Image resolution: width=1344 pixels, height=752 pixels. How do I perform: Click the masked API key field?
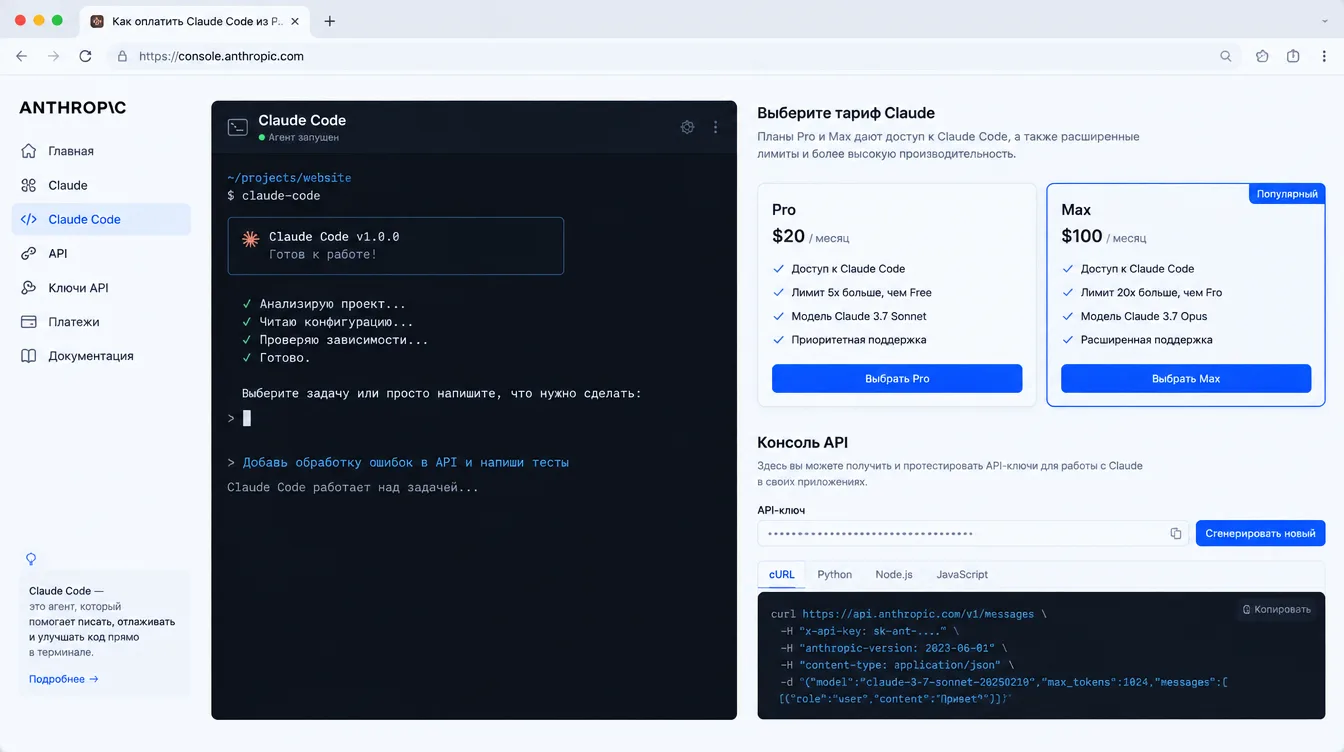coord(973,533)
